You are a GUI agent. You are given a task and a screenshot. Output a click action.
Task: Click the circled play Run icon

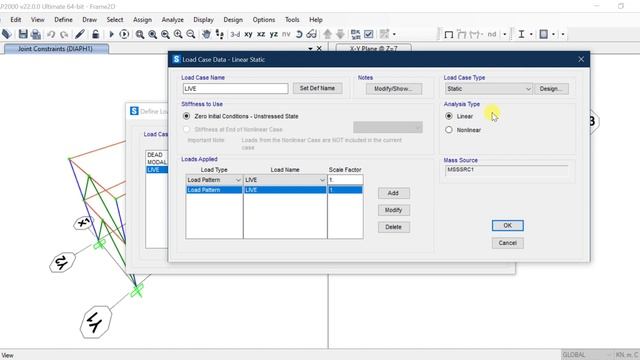point(124,34)
